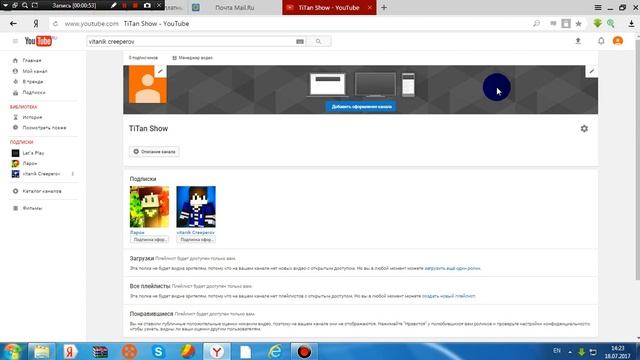
Task: Click the upload video arrow icon
Action: (x=578, y=41)
